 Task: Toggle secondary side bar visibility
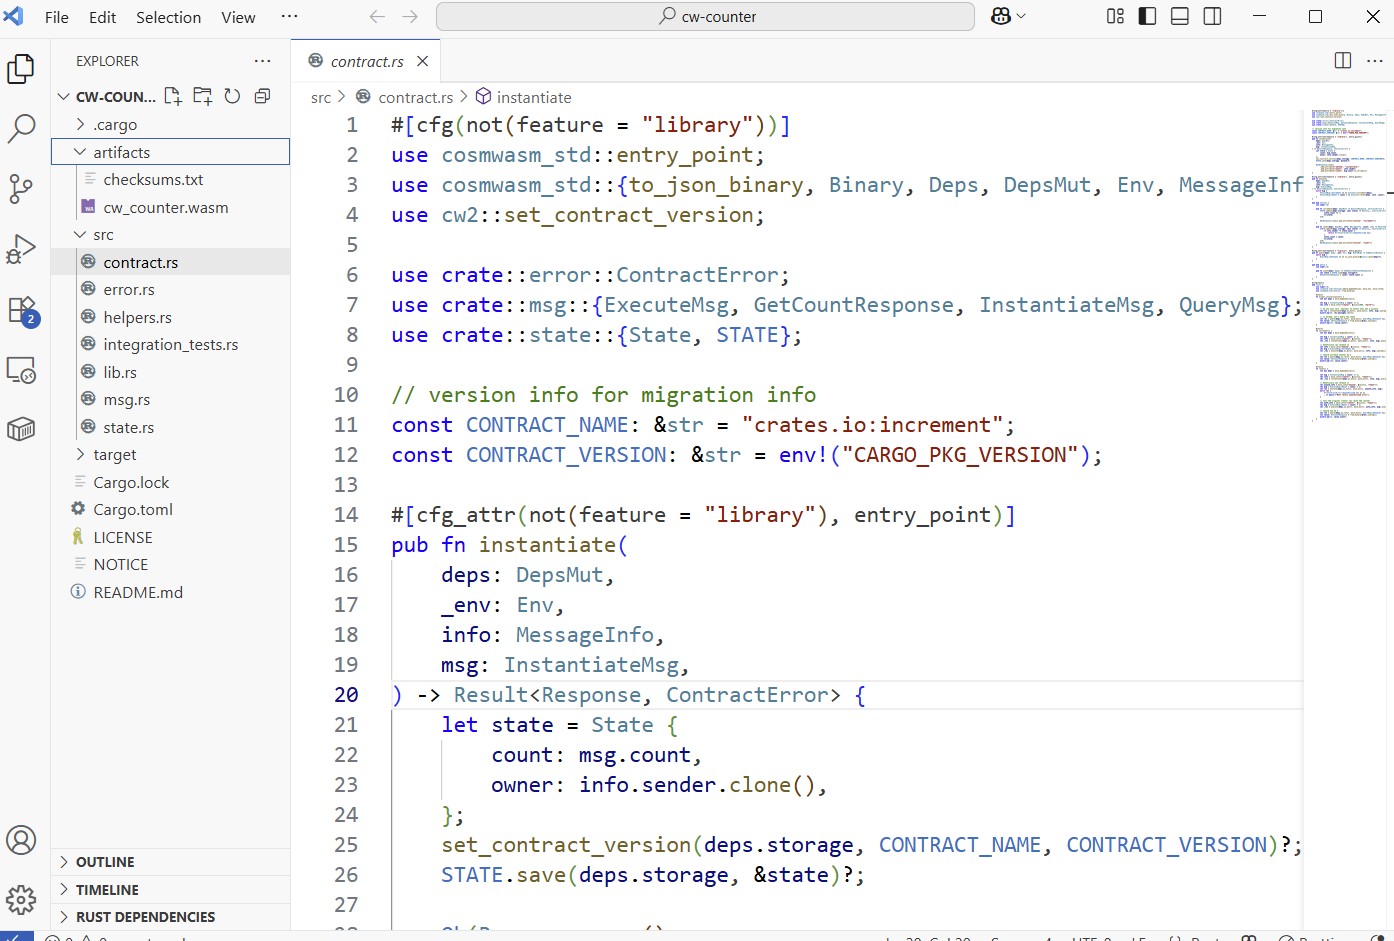[x=1212, y=17]
